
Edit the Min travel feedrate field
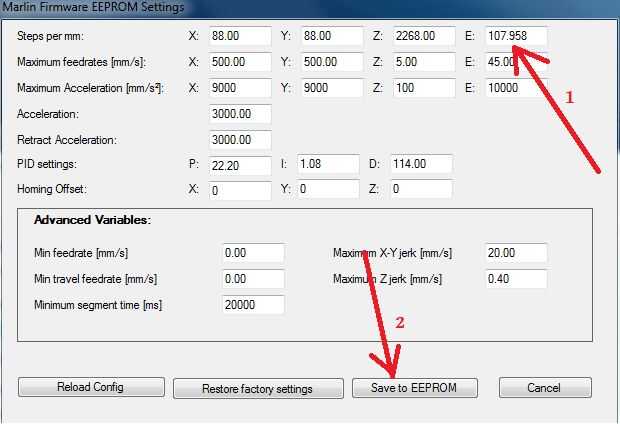(x=253, y=279)
